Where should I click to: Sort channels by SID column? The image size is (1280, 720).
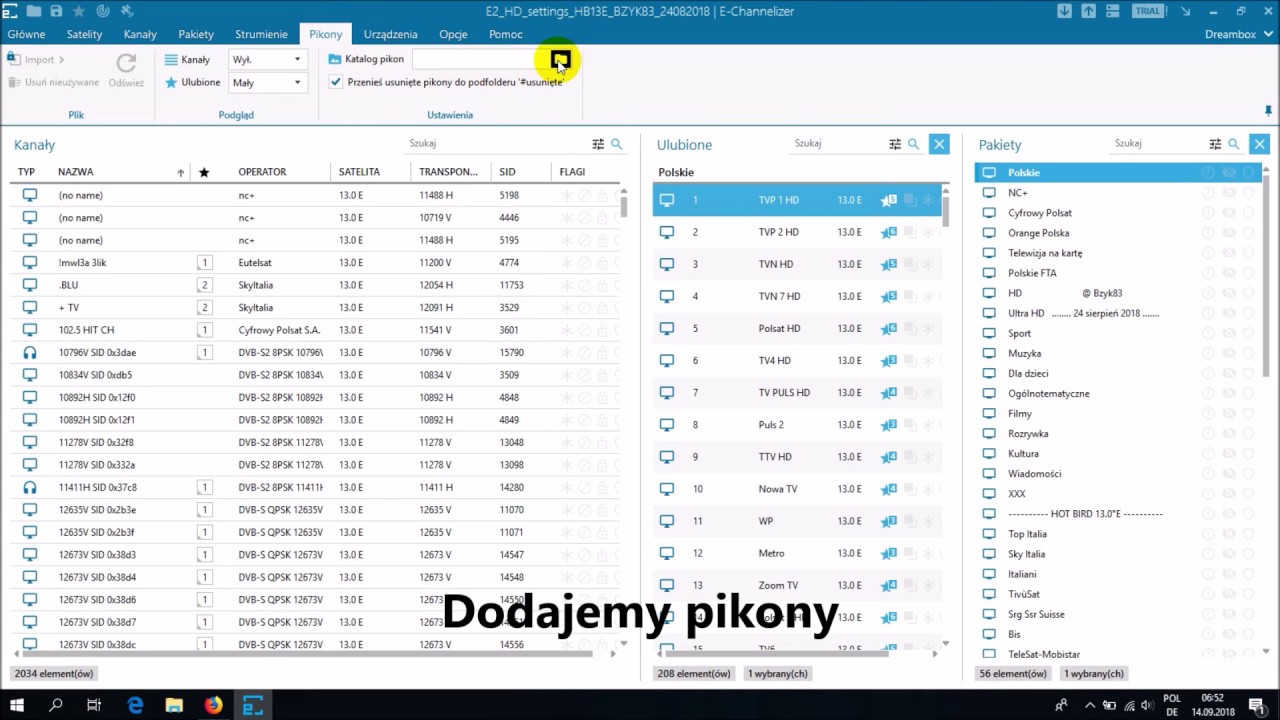click(x=507, y=172)
